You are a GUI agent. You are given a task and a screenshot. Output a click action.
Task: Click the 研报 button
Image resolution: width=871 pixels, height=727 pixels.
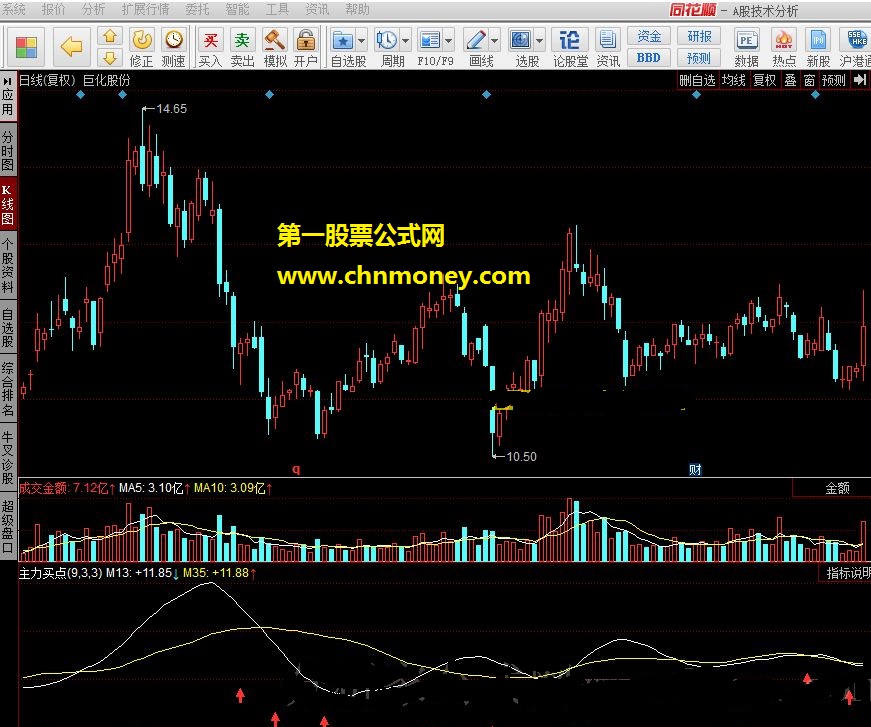pyautogui.click(x=699, y=36)
